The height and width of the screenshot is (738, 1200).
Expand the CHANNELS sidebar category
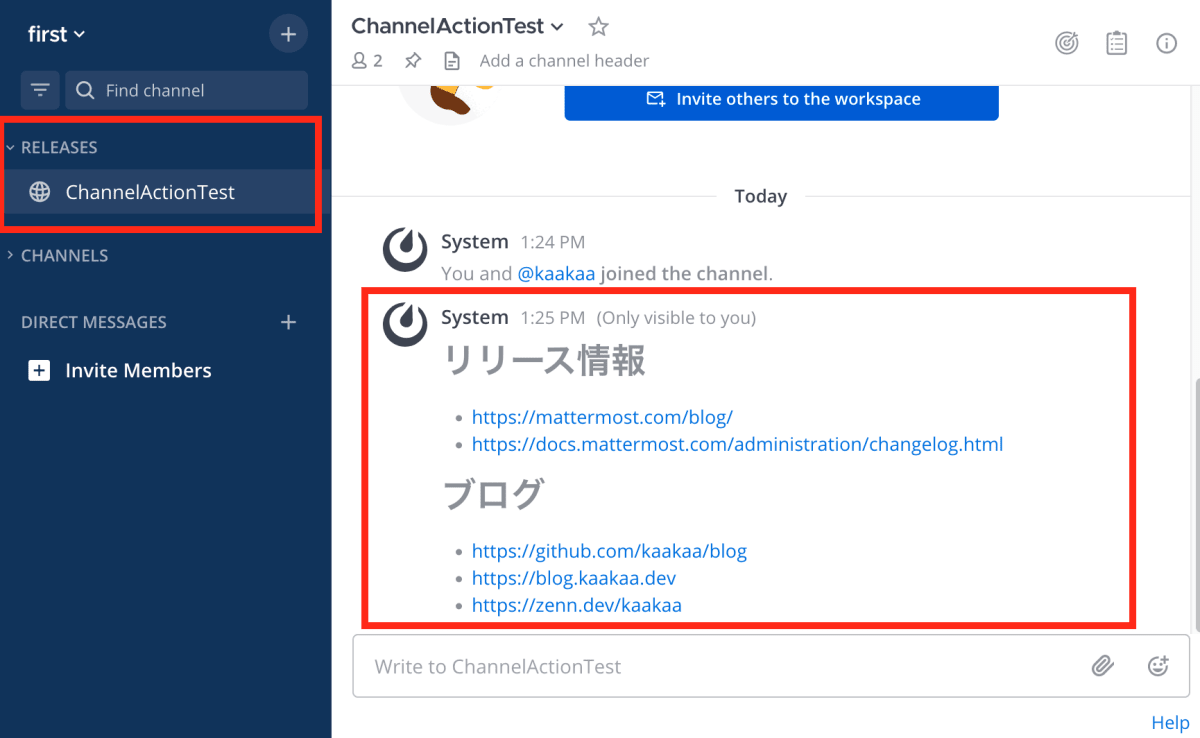(x=58, y=255)
